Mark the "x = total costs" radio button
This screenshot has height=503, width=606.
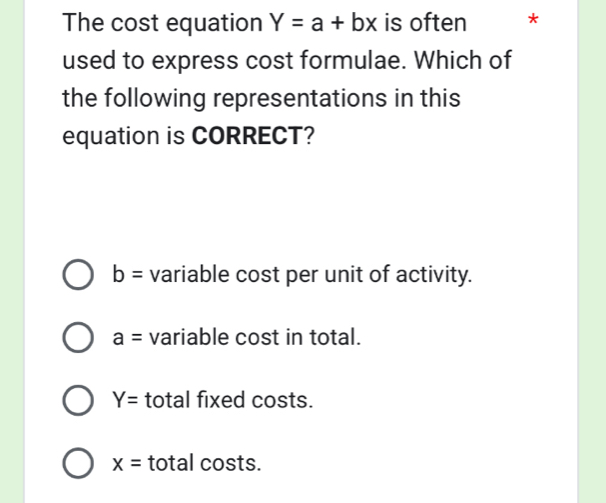79,464
